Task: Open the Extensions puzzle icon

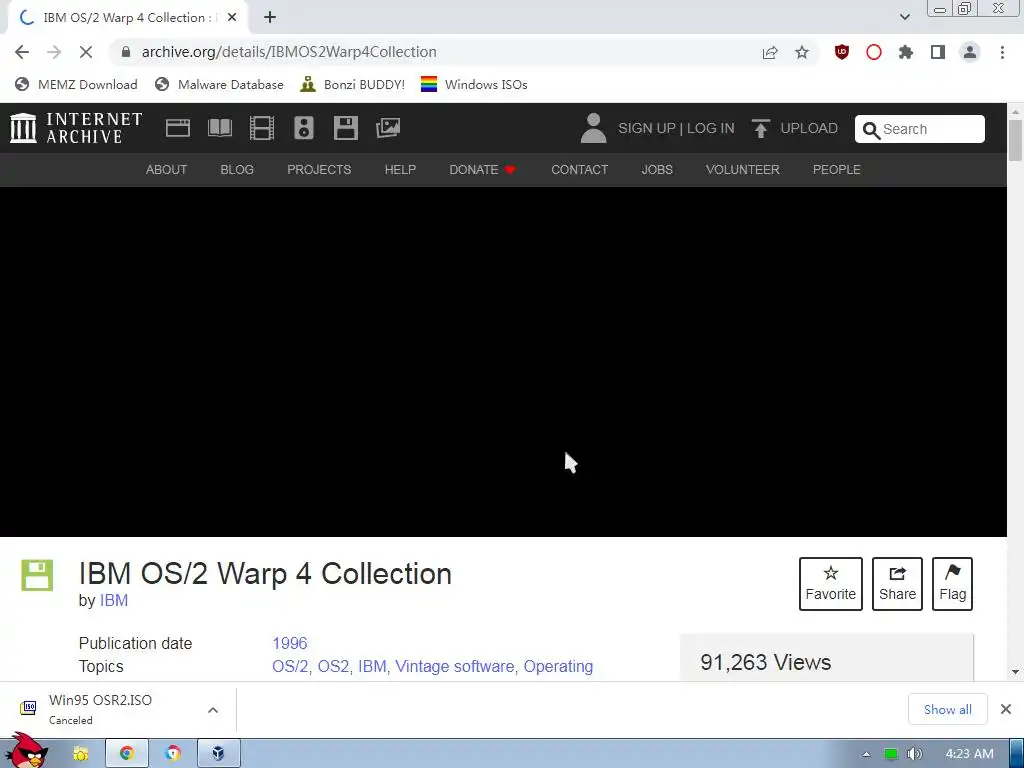Action: click(x=906, y=52)
